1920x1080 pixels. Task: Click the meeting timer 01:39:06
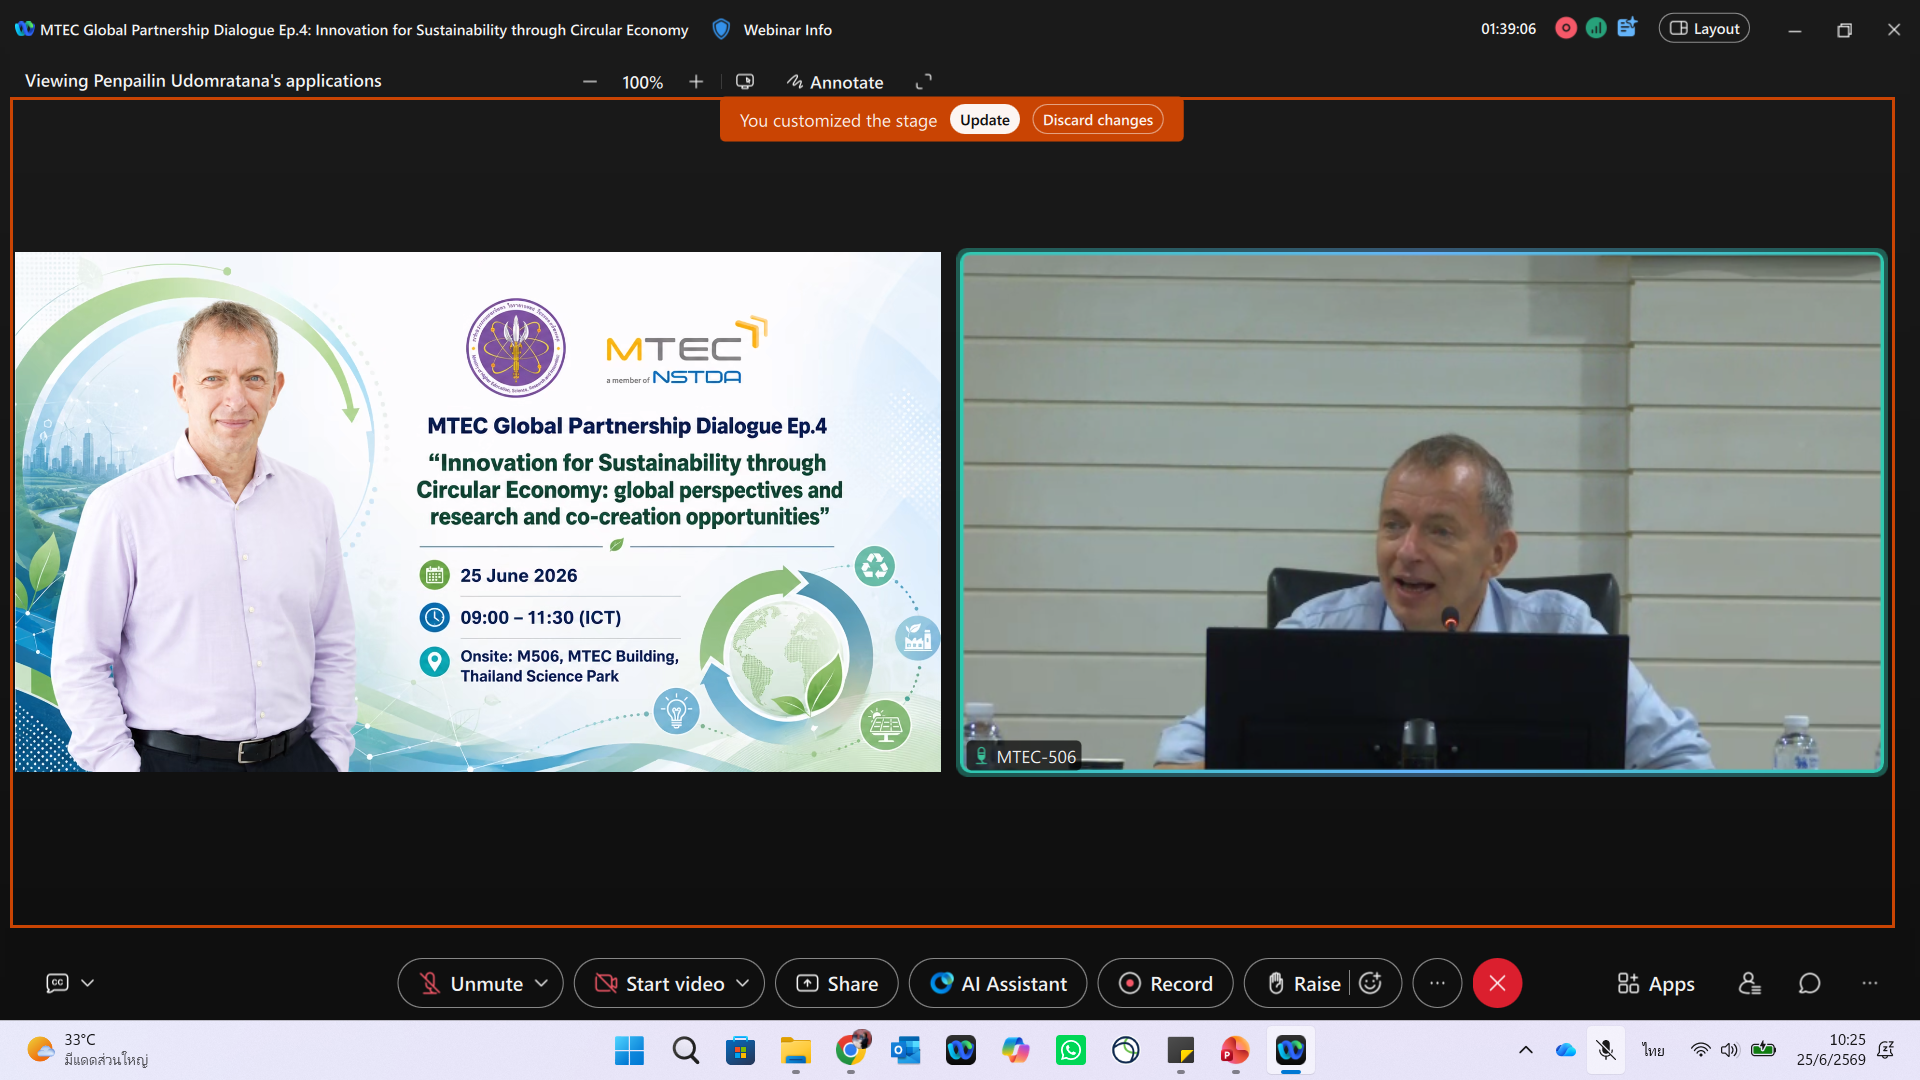1508,29
